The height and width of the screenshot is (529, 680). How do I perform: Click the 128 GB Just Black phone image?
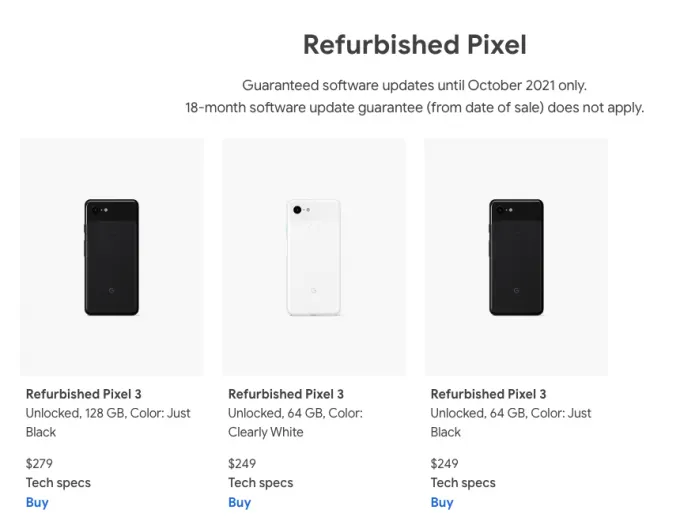112,257
